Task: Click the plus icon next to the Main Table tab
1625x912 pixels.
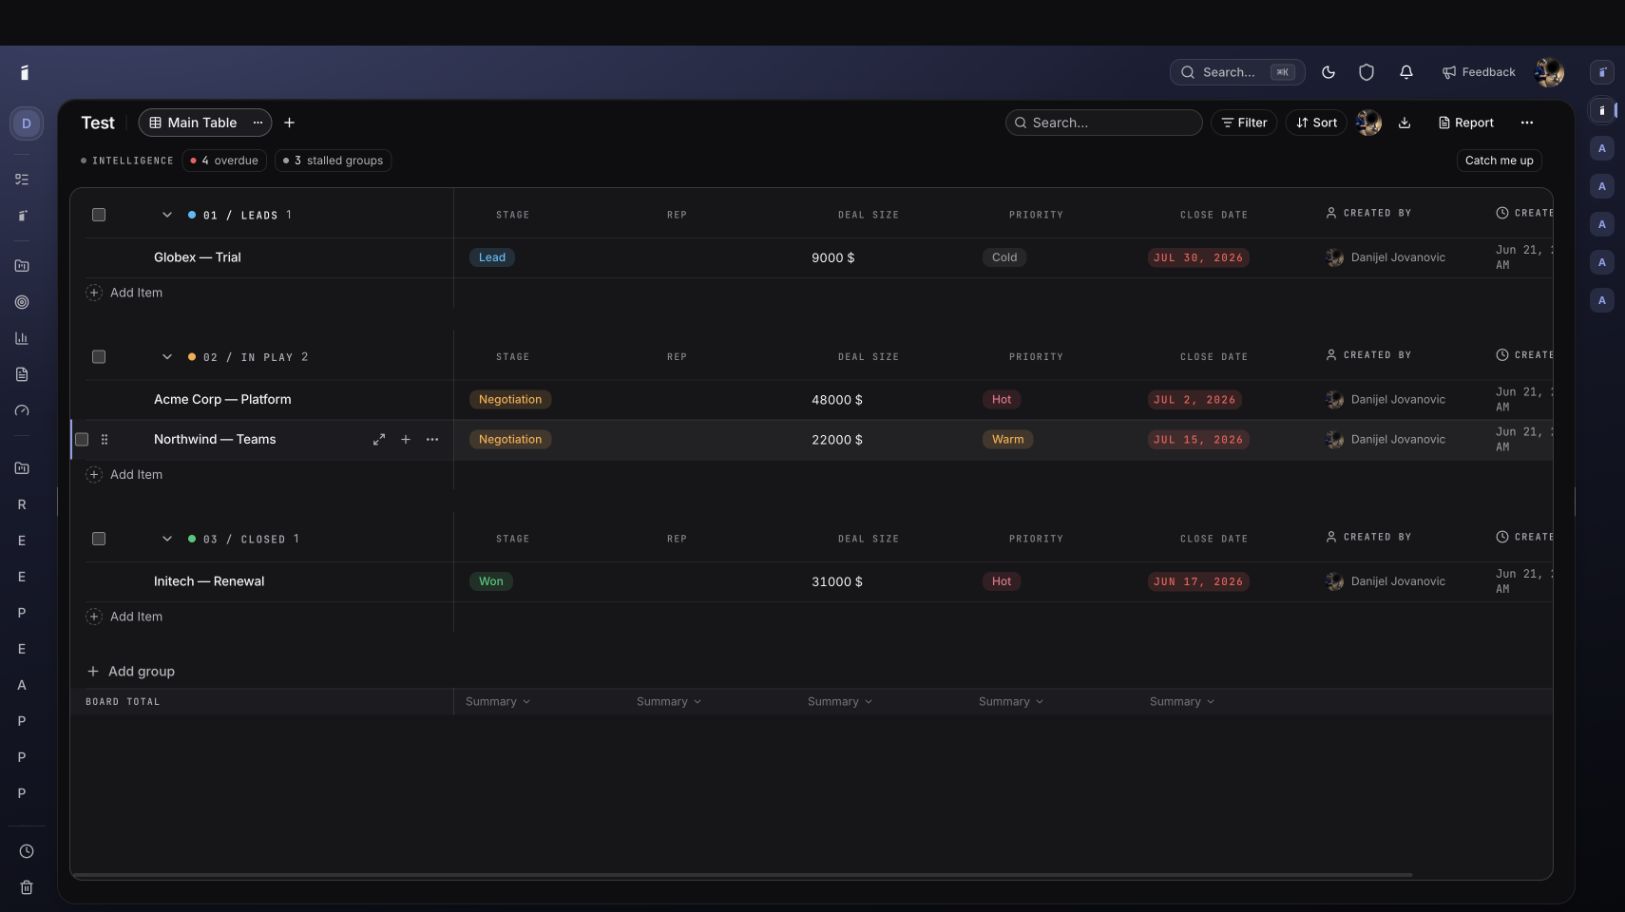Action: point(289,123)
